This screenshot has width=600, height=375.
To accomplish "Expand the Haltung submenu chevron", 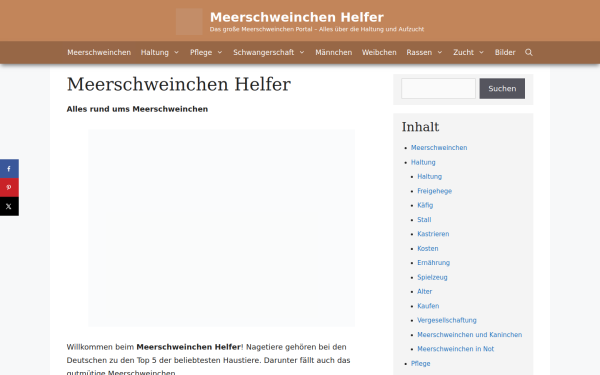I will pos(176,52).
